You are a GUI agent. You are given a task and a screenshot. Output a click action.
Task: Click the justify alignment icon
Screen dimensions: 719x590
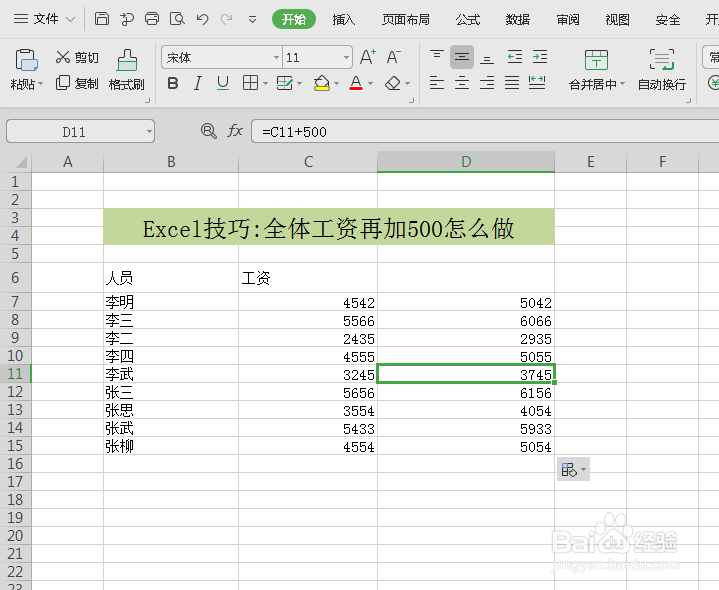[x=512, y=83]
